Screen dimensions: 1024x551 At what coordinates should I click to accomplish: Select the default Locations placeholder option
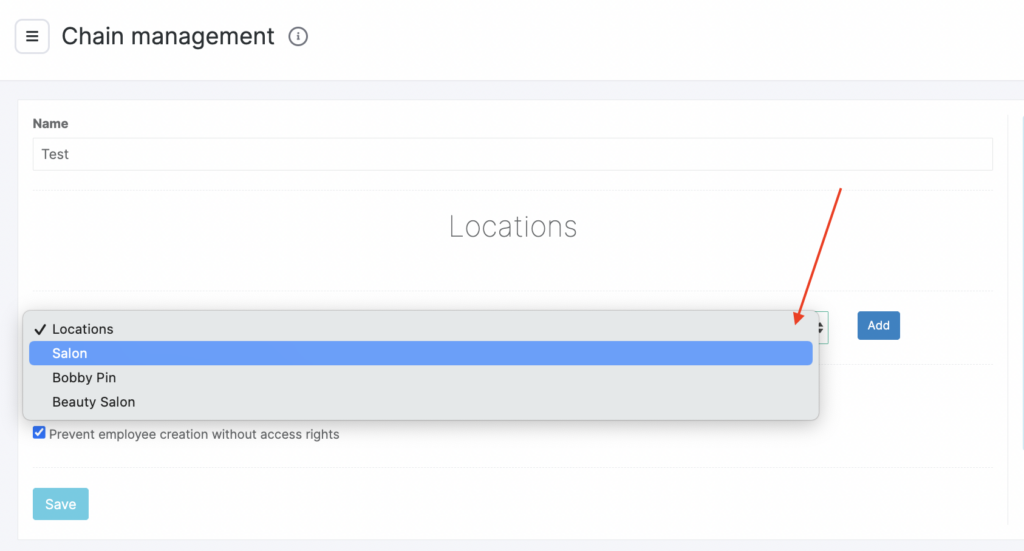(x=83, y=329)
